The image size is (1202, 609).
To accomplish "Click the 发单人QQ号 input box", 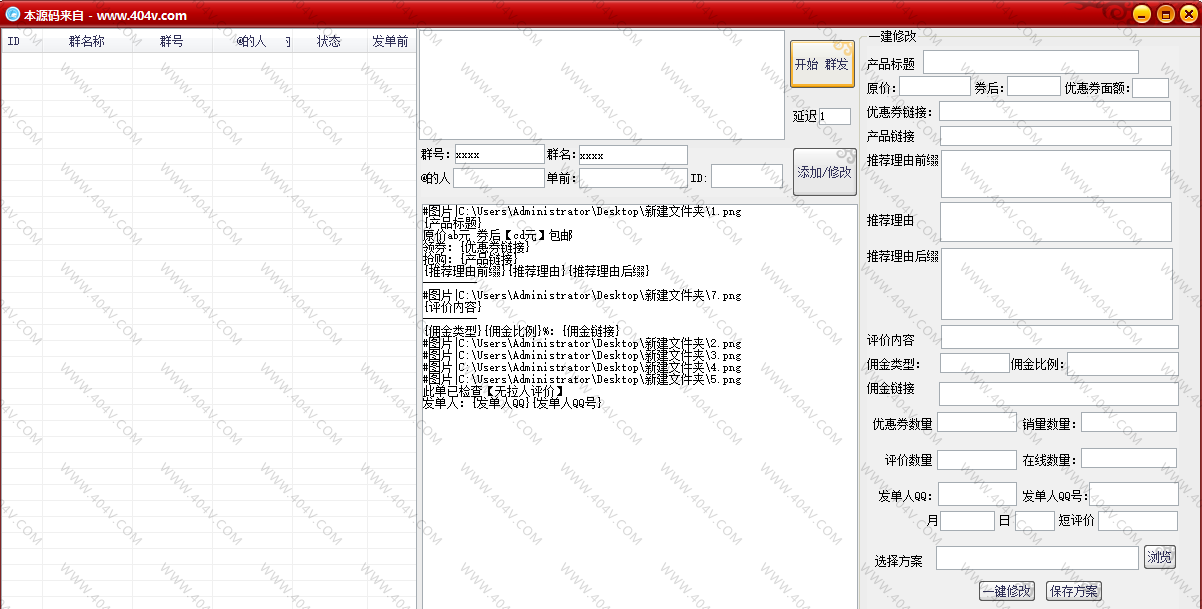I will pos(1133,495).
